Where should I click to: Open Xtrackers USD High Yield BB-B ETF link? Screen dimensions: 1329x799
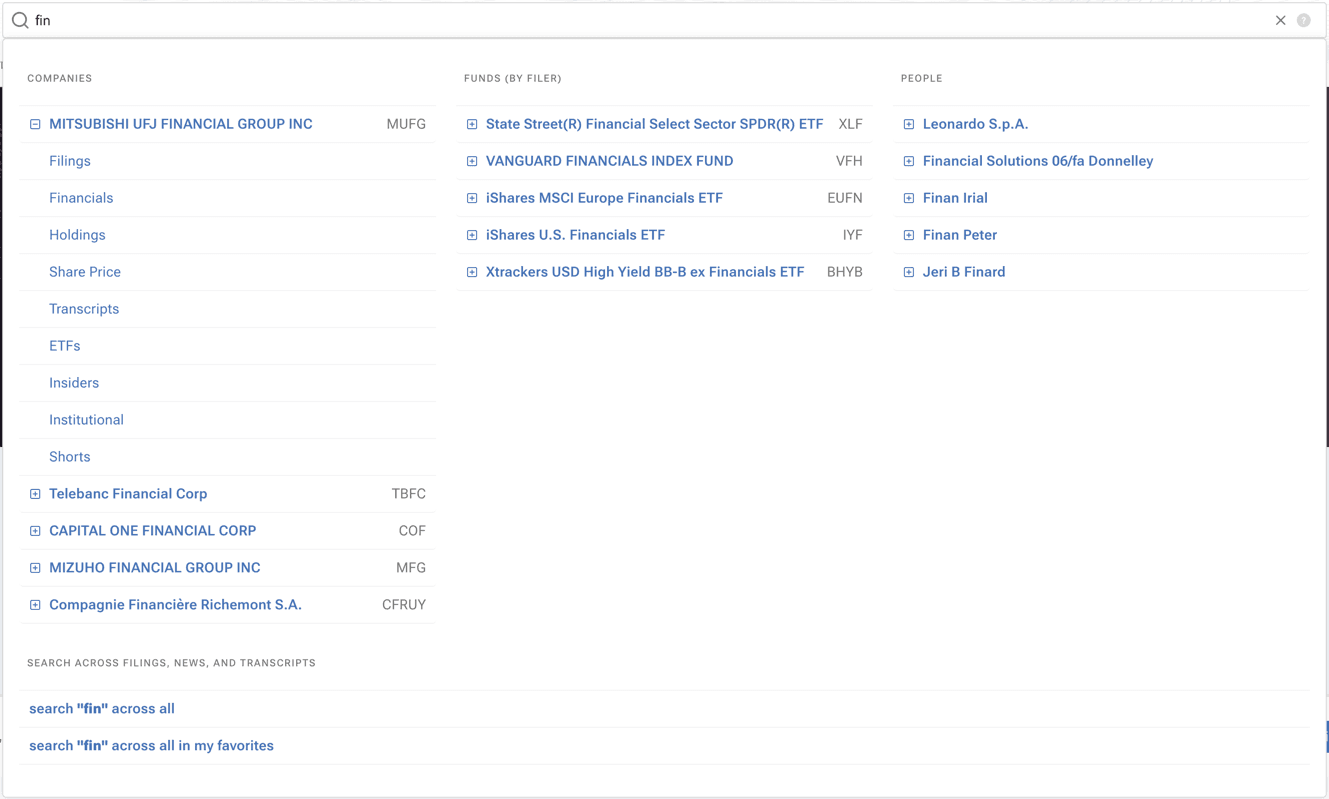tap(645, 272)
